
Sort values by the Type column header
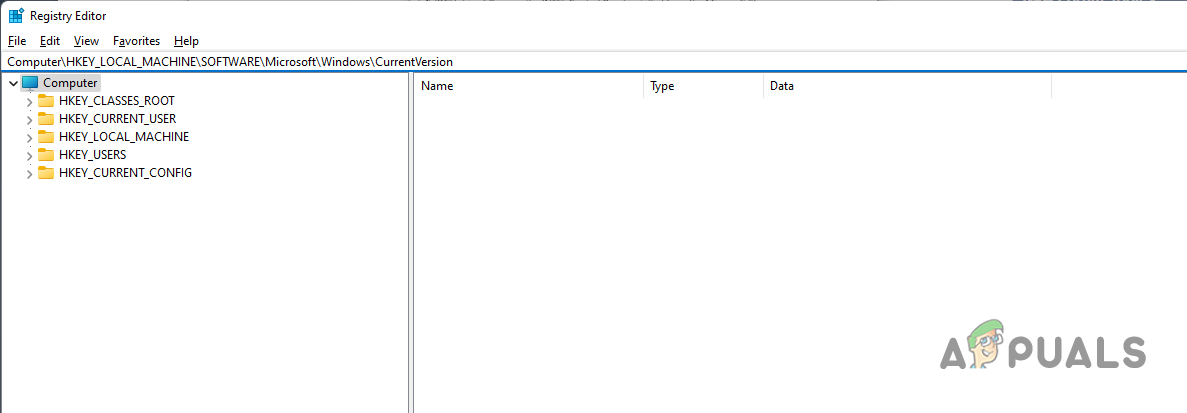(703, 86)
